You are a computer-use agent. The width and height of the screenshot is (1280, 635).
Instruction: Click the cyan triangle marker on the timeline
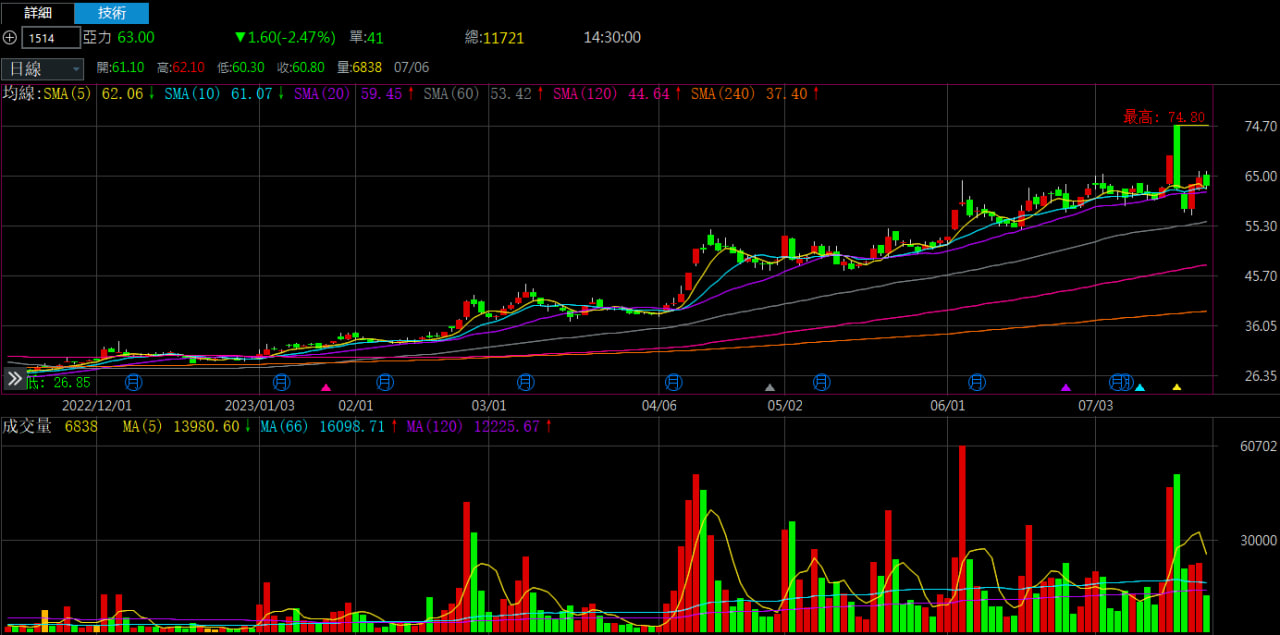coord(1139,387)
